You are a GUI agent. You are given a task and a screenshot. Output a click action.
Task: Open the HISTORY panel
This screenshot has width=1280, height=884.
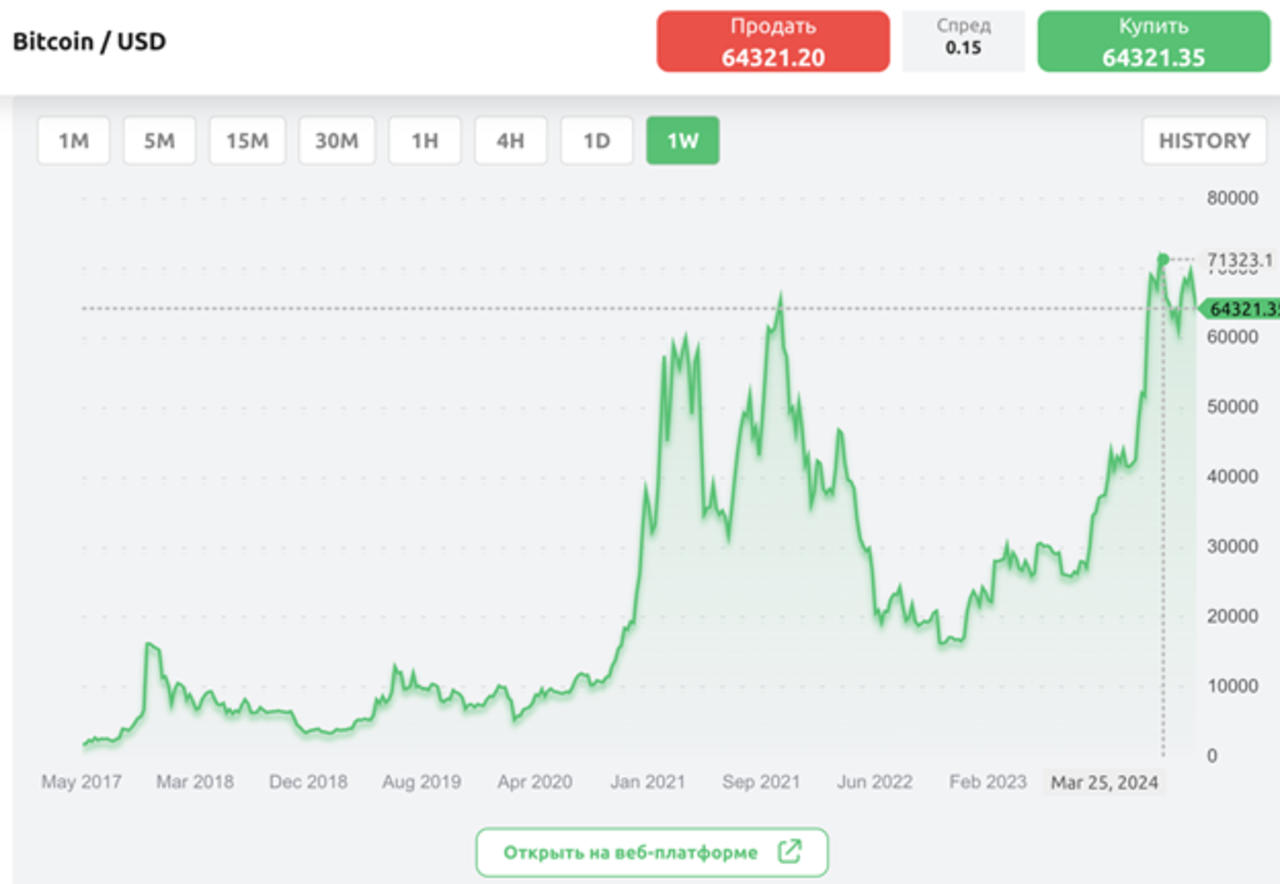[1204, 141]
